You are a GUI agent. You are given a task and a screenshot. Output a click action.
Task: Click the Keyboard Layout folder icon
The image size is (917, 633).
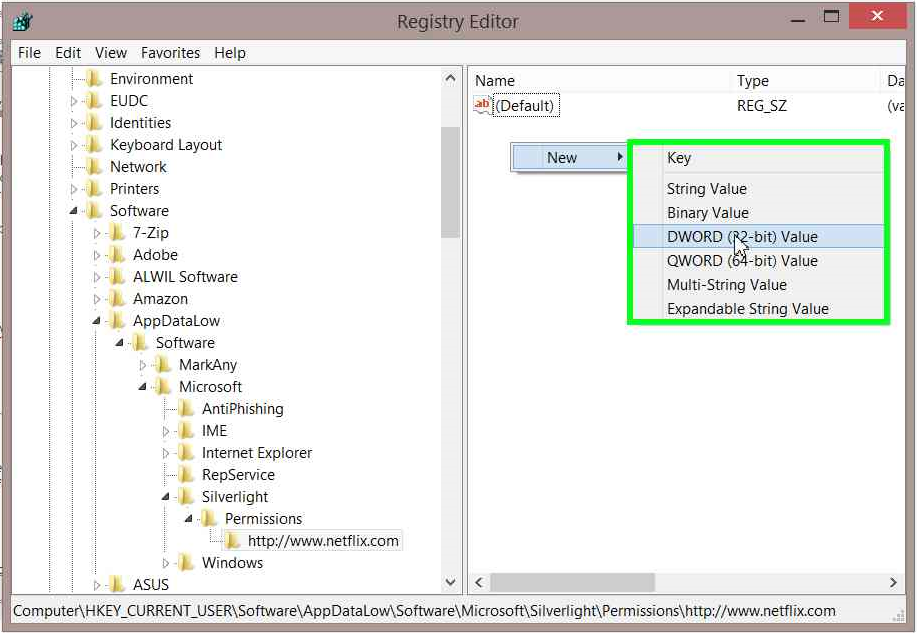coord(94,145)
